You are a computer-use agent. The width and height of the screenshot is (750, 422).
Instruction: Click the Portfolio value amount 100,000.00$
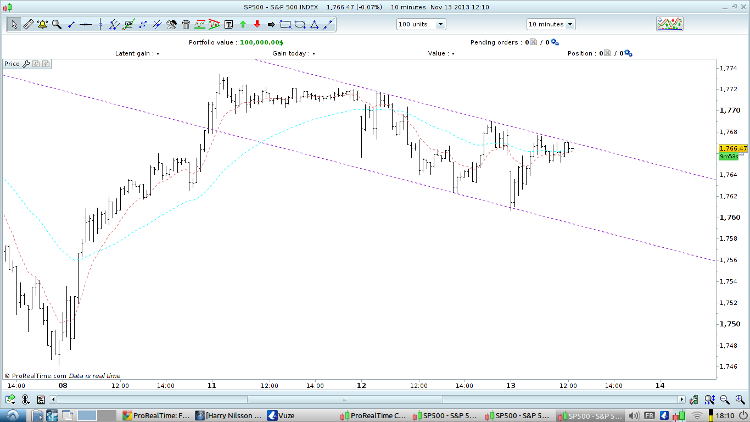(262, 42)
